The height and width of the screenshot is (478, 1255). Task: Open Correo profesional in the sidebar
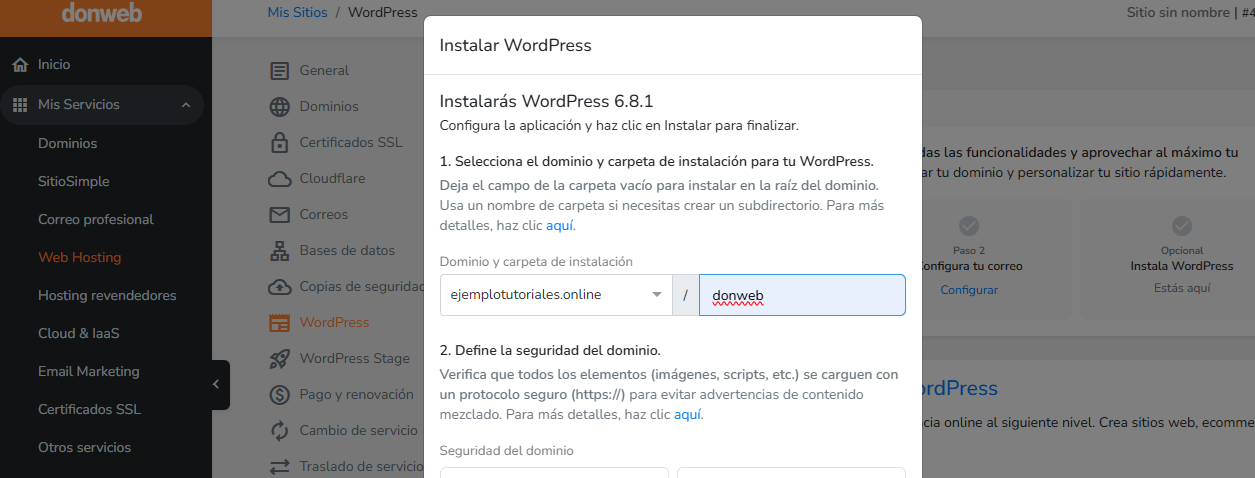(96, 219)
